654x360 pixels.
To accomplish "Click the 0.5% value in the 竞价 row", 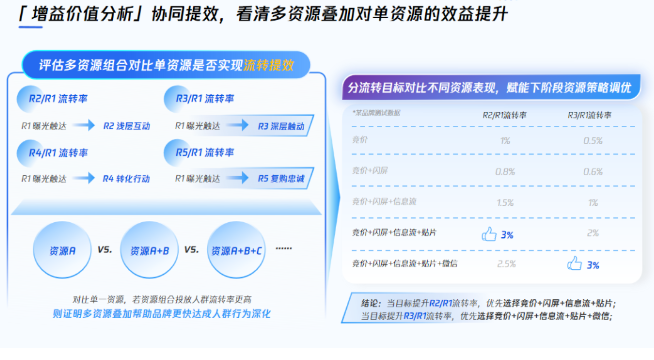I will [x=593, y=141].
